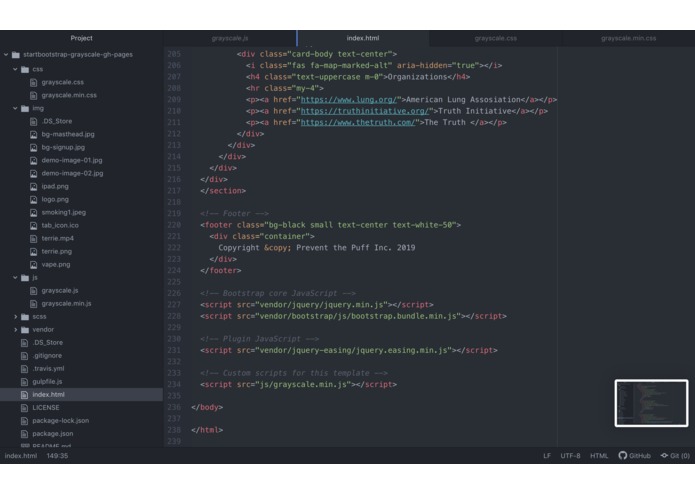Click image icon beside bg-masthead.jpg

[33, 134]
